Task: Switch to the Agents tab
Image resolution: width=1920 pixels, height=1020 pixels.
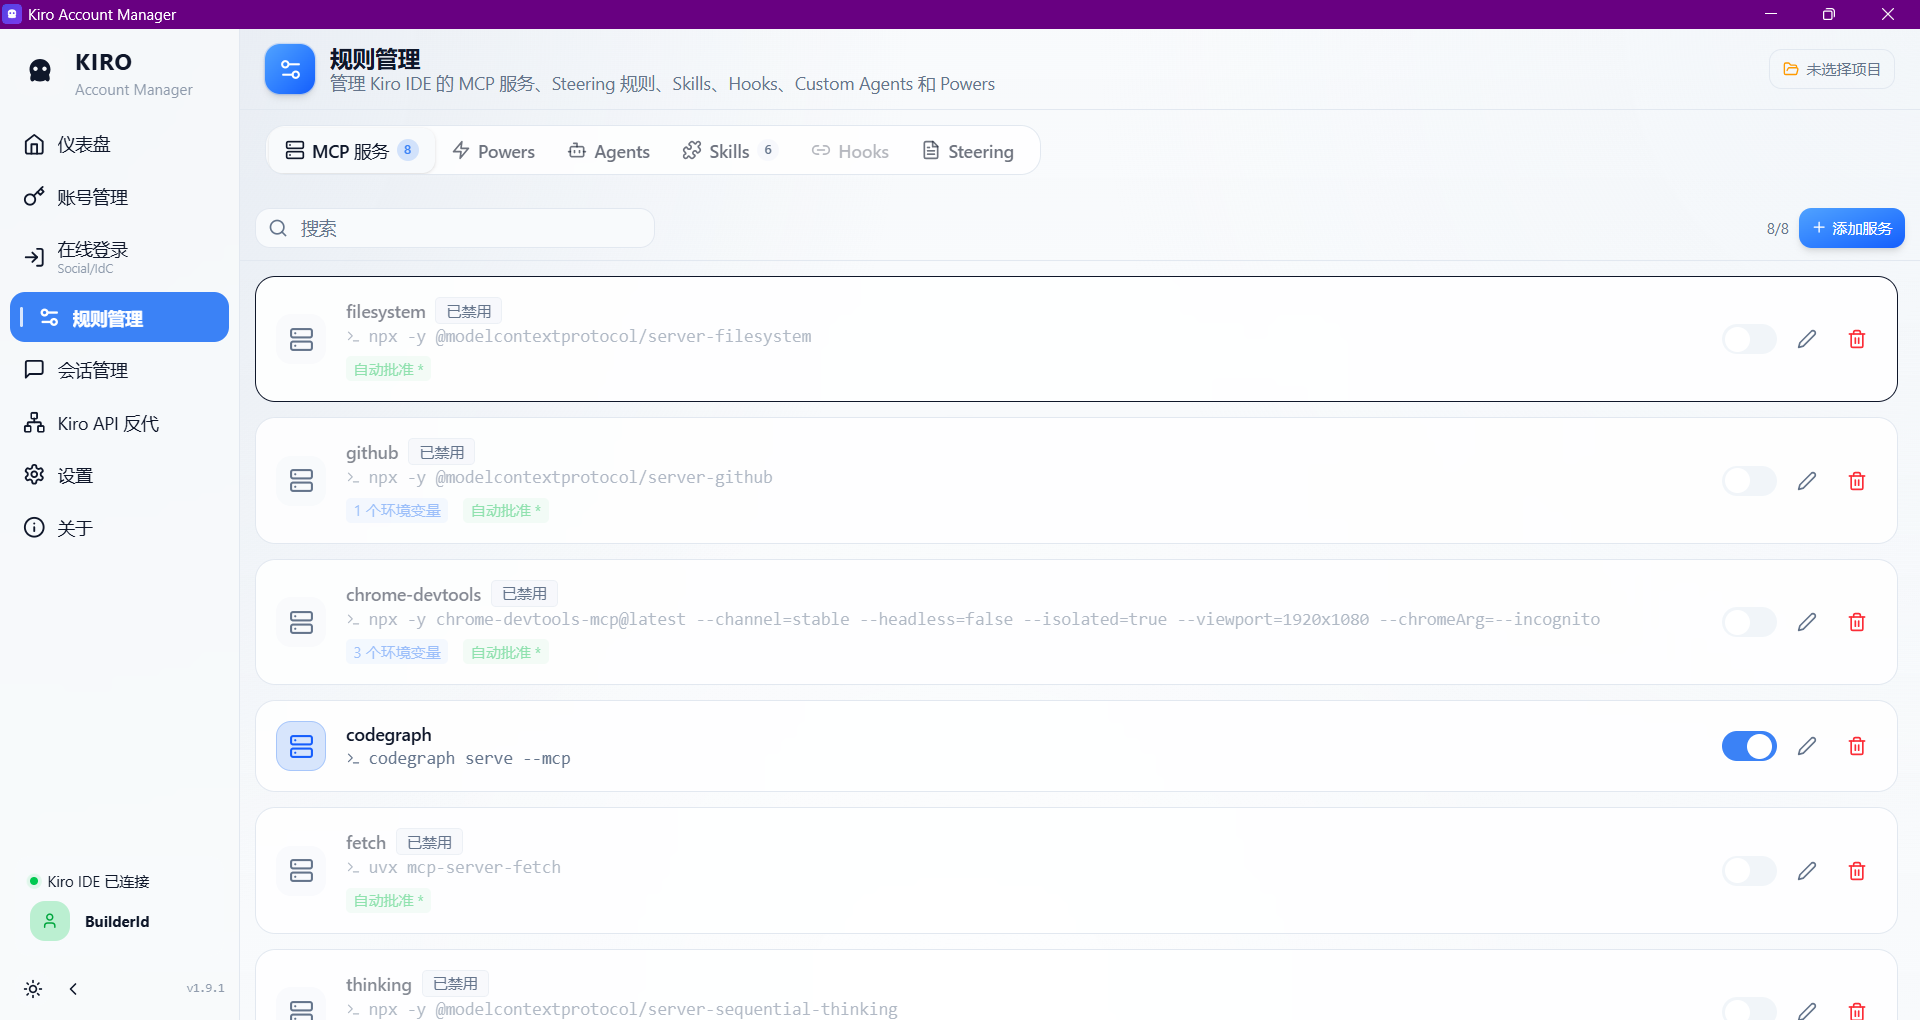Action: click(x=609, y=151)
